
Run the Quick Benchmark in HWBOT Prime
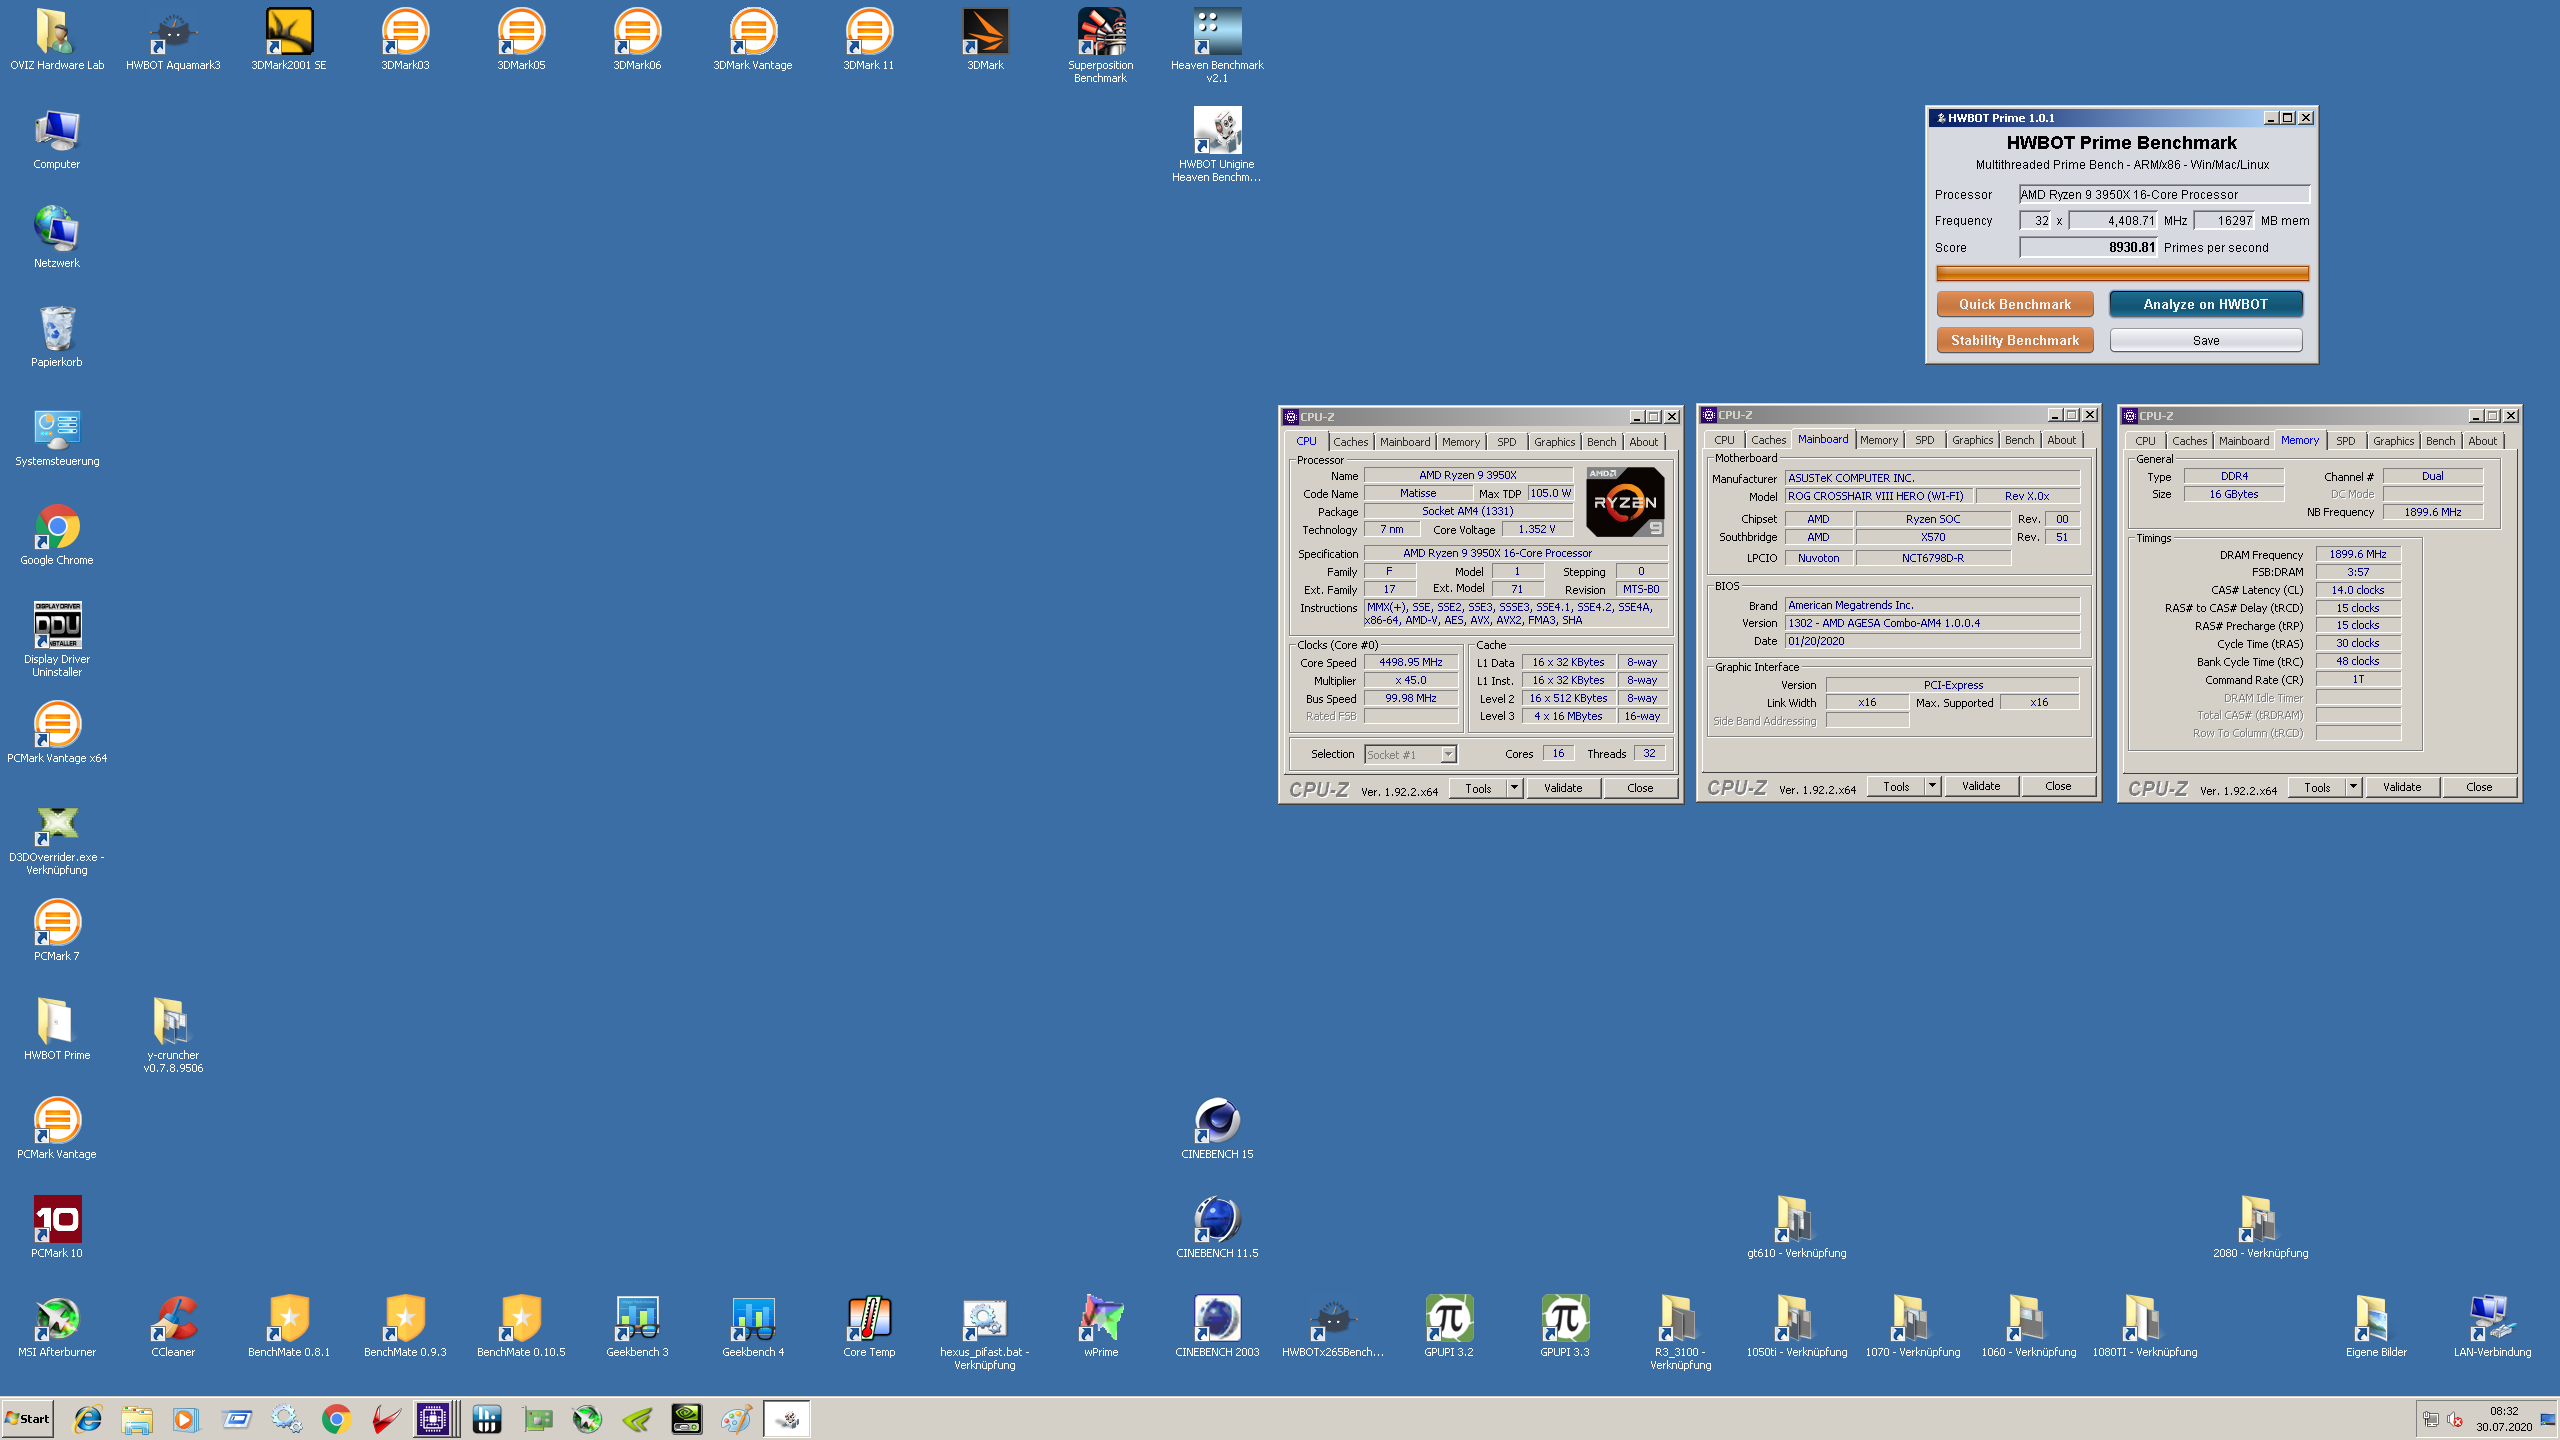(x=2015, y=304)
